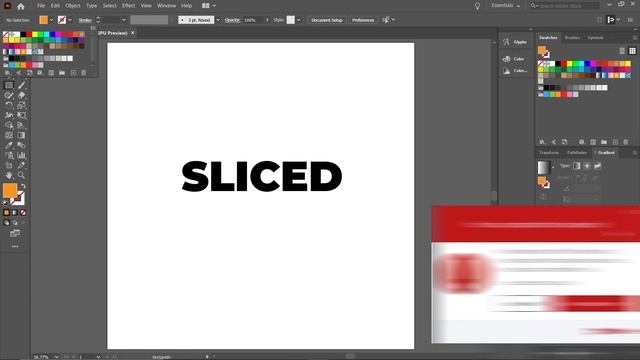This screenshot has height=360, width=640.
Task: Swap fill and stroke colors in the toolbar
Action: tap(24, 186)
